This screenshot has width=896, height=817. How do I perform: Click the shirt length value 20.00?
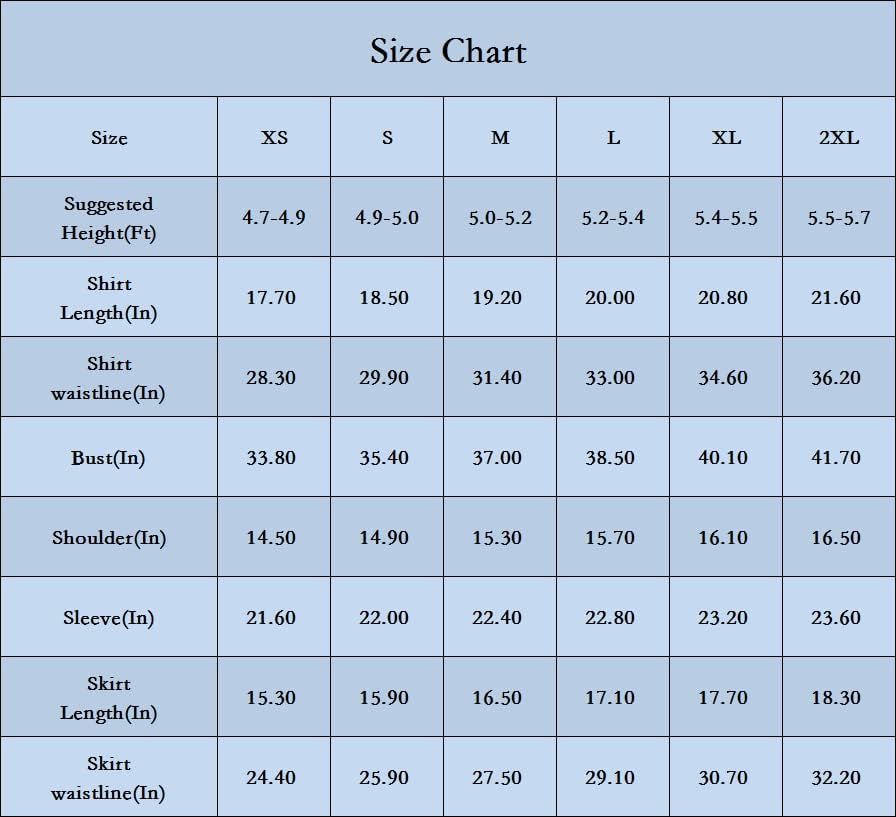click(610, 298)
